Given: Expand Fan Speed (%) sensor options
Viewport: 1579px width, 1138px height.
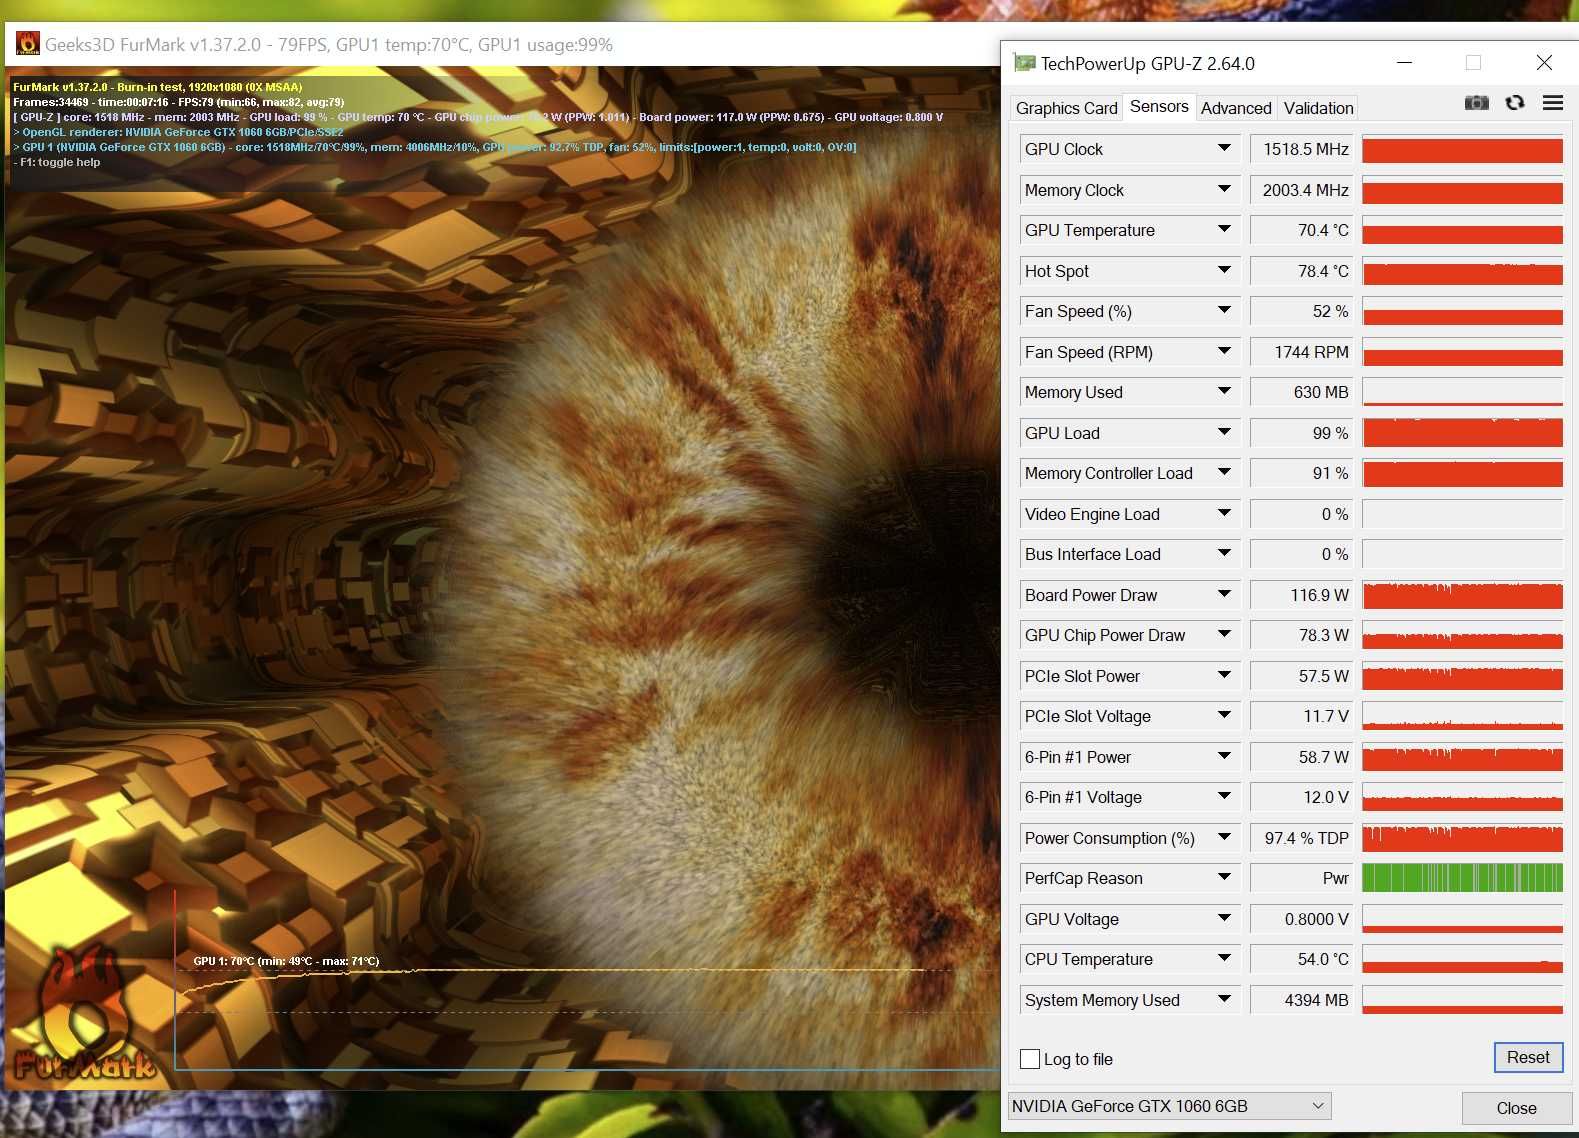Looking at the screenshot, I should click(1224, 310).
